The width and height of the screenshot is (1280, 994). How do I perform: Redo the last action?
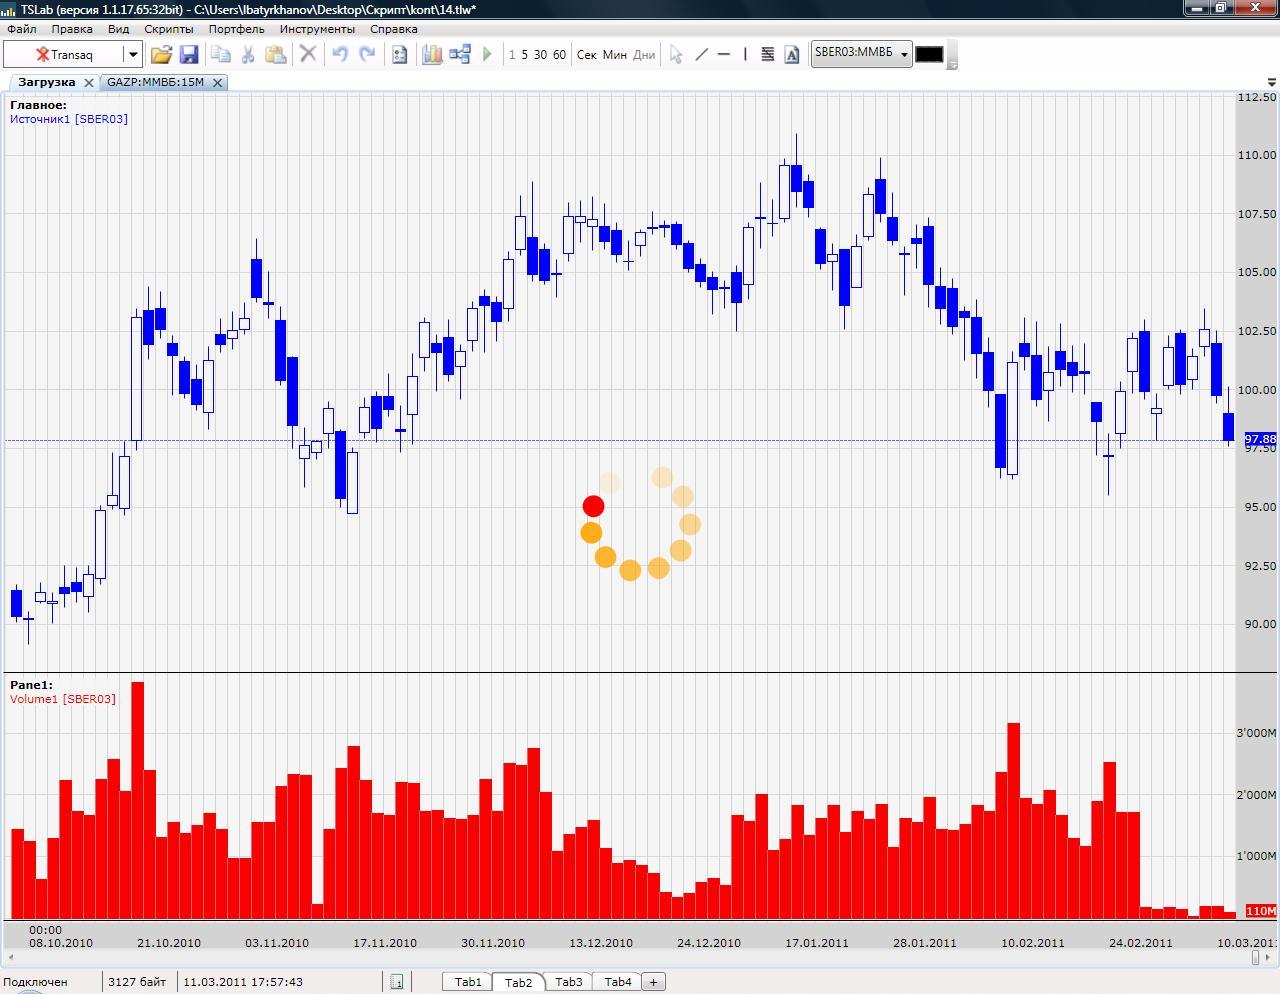coord(367,54)
